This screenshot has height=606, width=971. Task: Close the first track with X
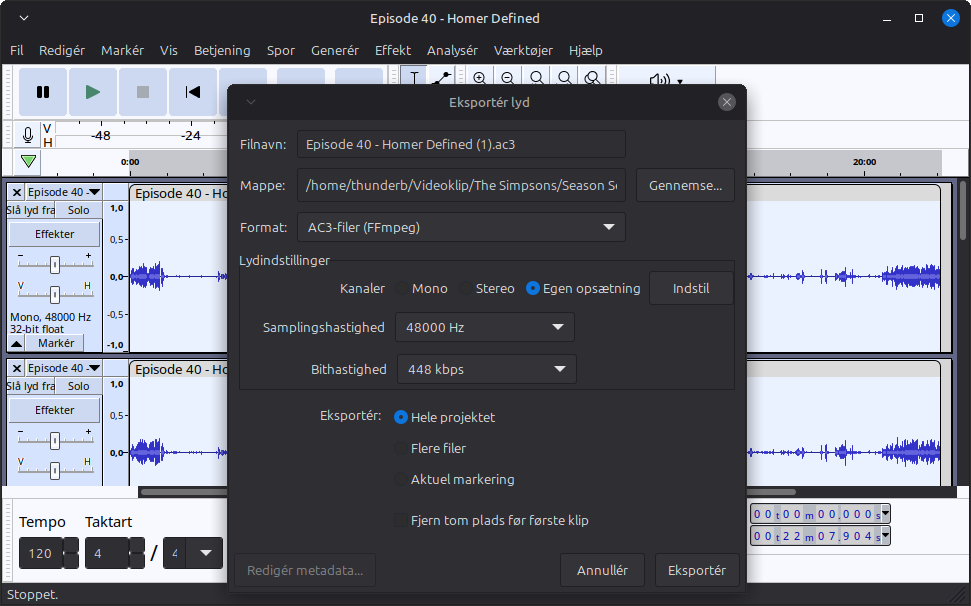click(x=16, y=192)
